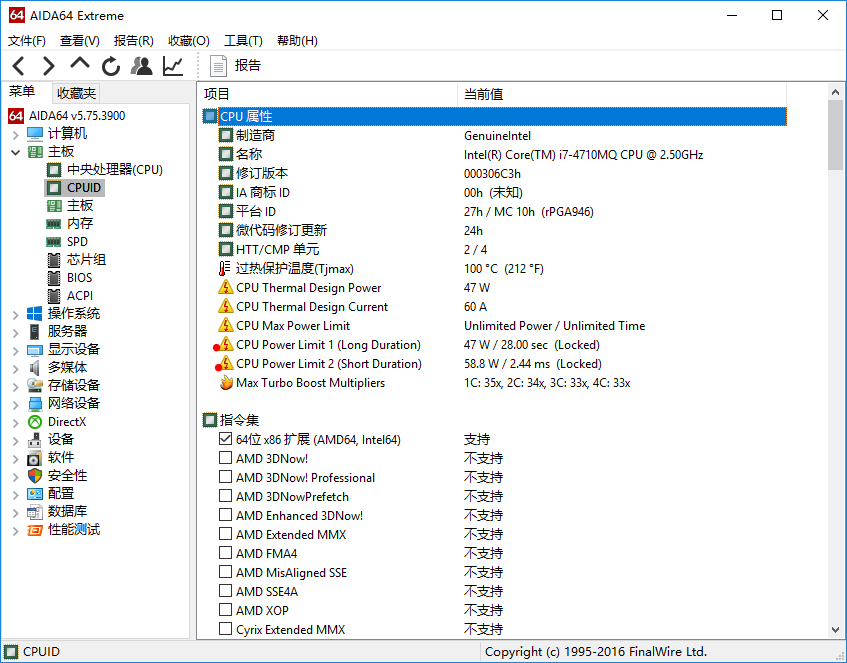This screenshot has height=663, width=847.
Task: Switch to the 收藏夹 tab
Action: [x=76, y=93]
